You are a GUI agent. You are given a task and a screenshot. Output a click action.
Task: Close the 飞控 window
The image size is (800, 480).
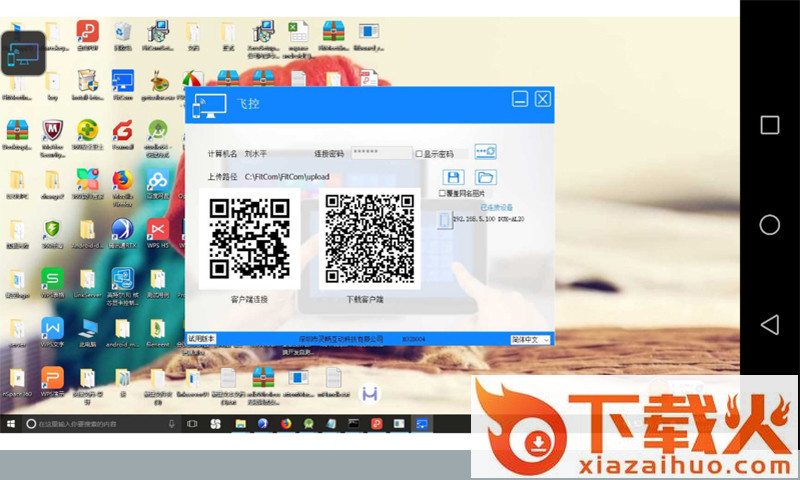point(542,99)
